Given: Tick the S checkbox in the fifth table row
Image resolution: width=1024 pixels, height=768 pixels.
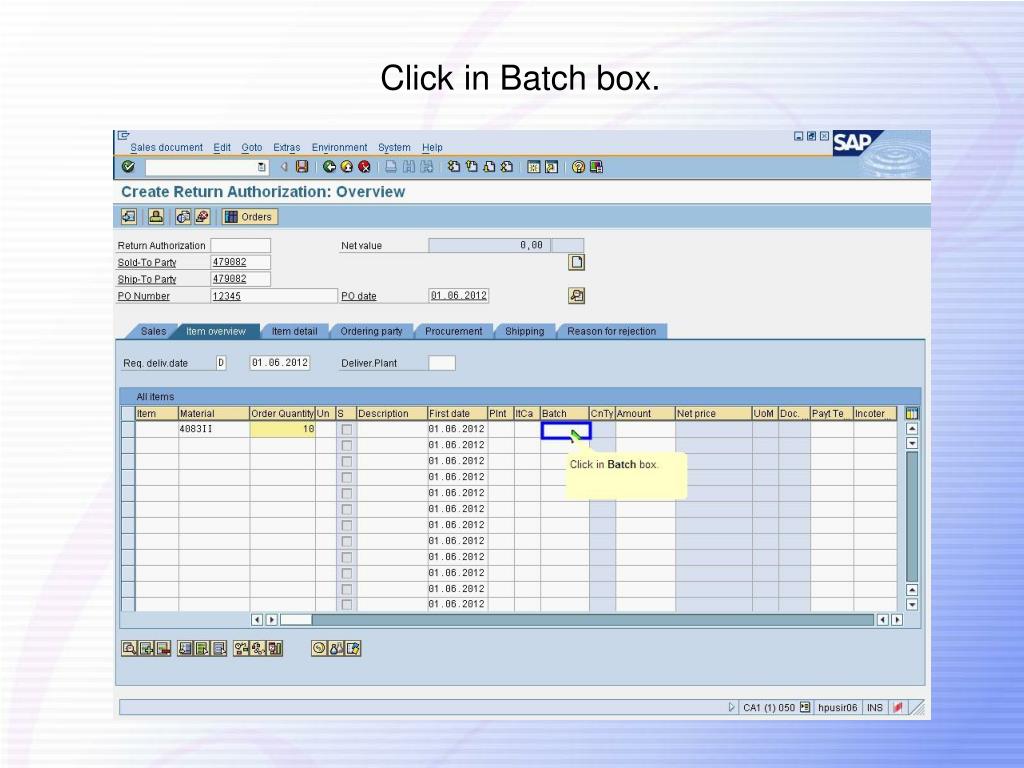Looking at the screenshot, I should click(x=347, y=493).
